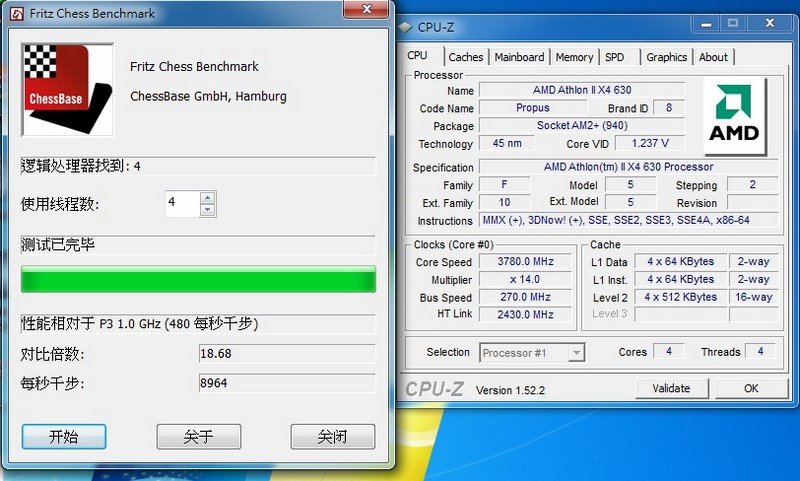Image resolution: width=800 pixels, height=481 pixels.
Task: Switch to the Graphics tab
Action: [667, 57]
